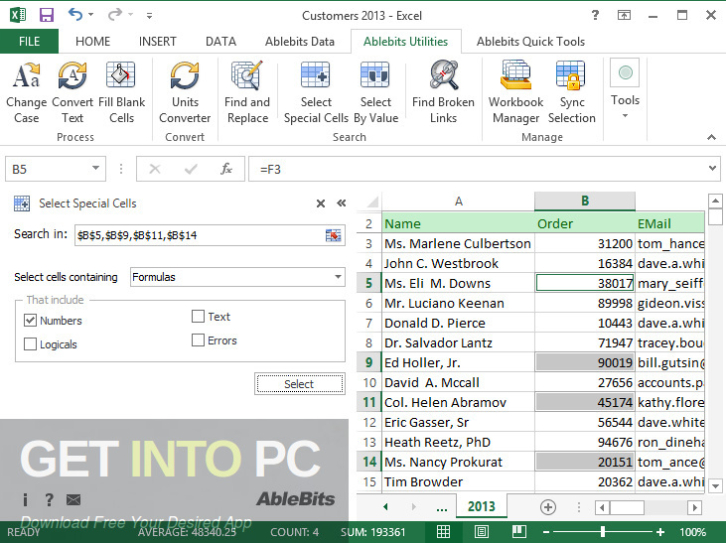Activate Sync Selection tool
726x543 pixels.
(x=572, y=93)
